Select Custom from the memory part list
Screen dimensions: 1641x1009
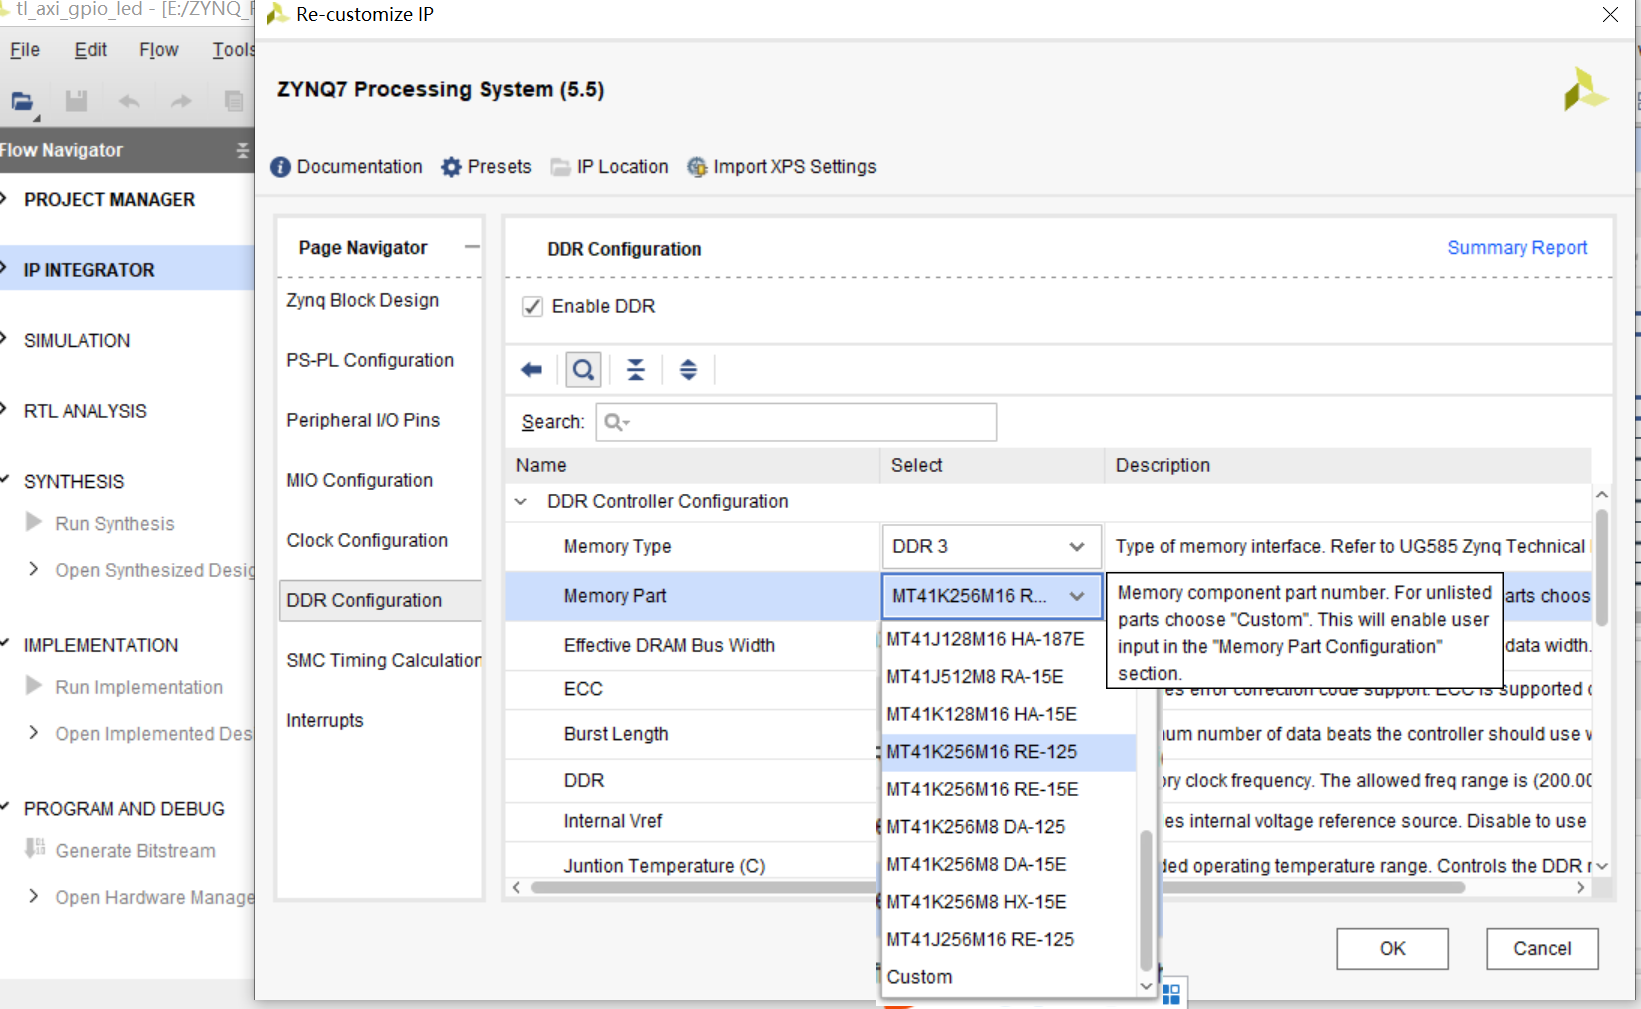(918, 976)
